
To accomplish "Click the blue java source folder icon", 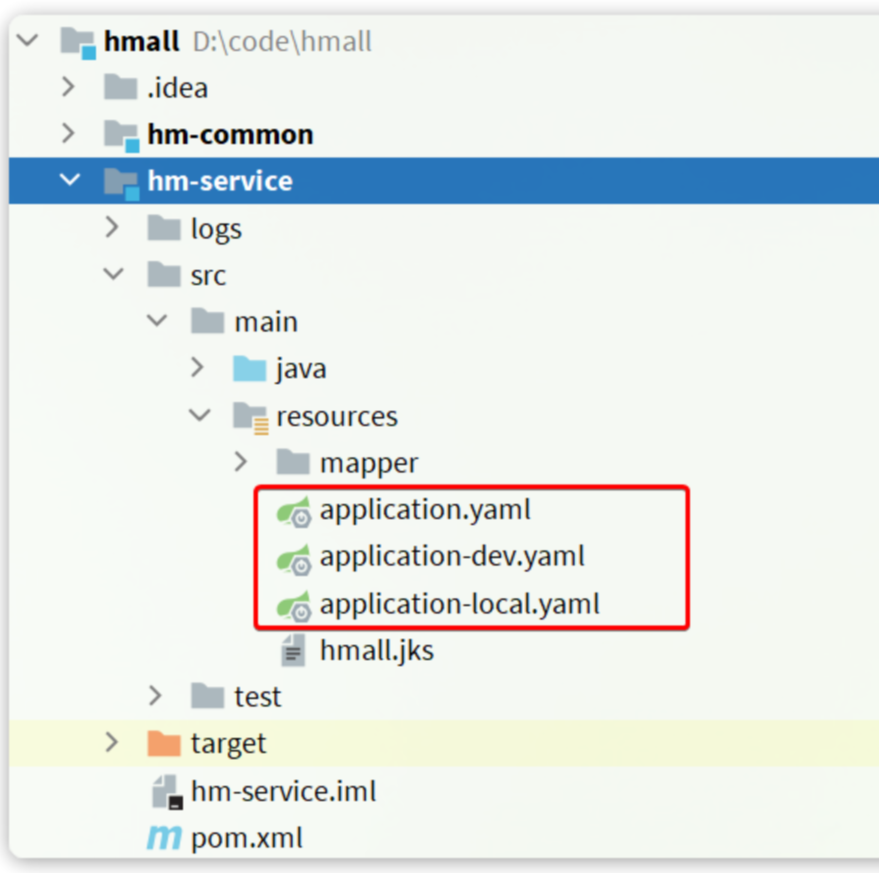I will [250, 369].
